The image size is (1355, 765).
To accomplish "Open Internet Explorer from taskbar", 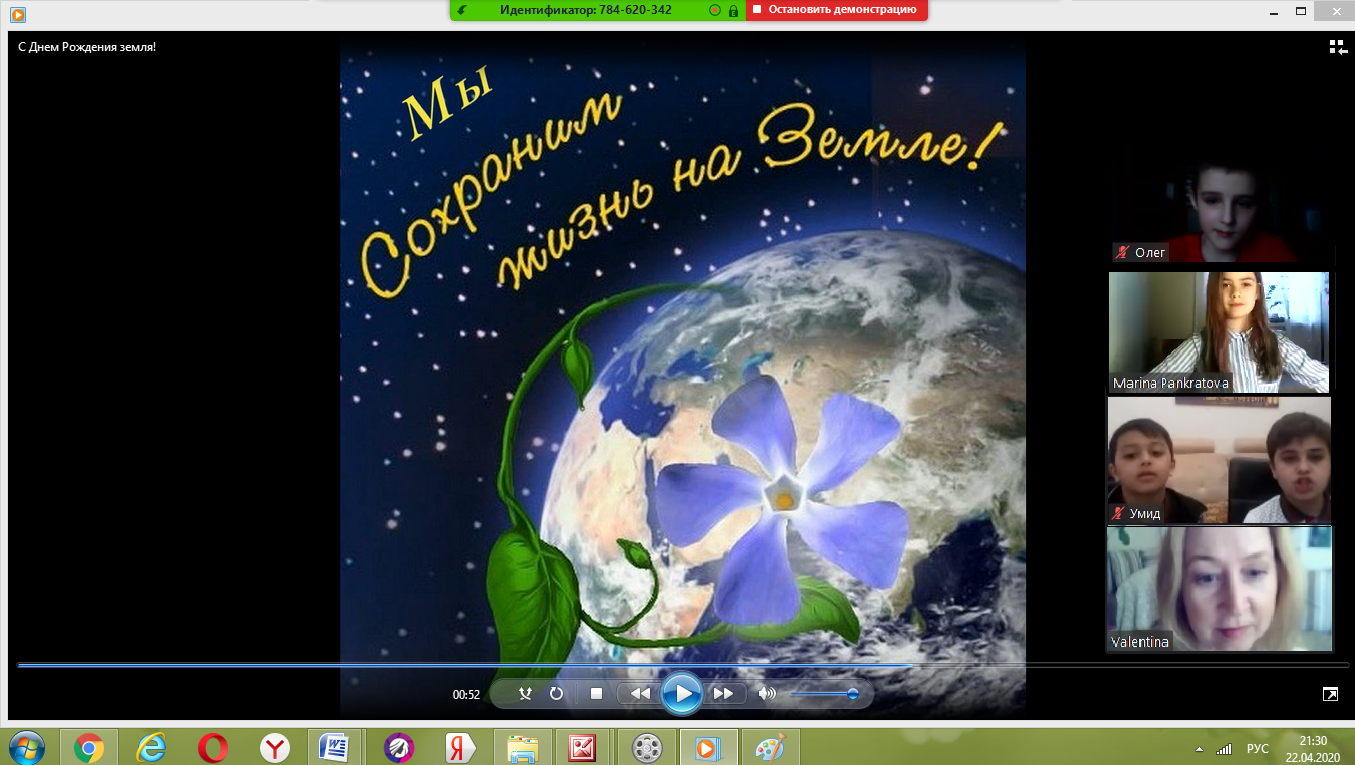I will point(151,746).
